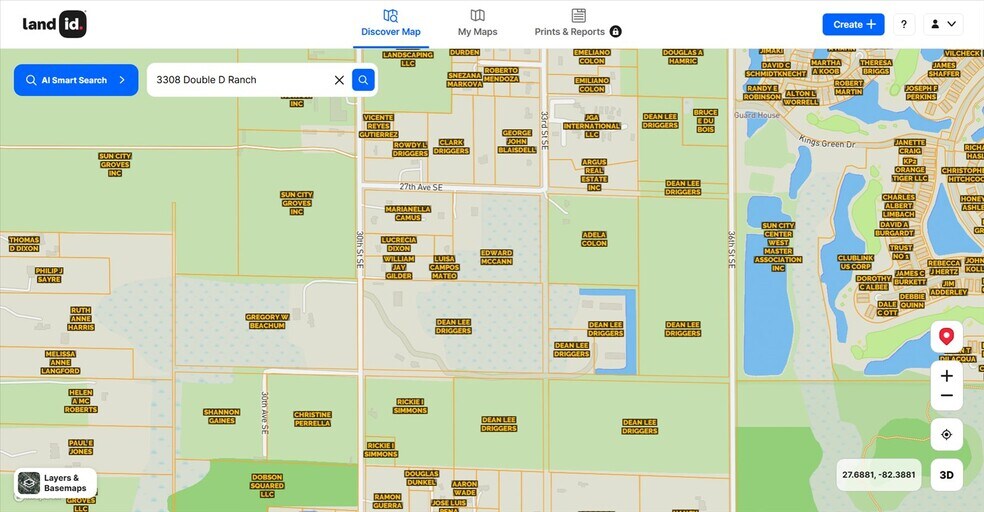The width and height of the screenshot is (984, 512).
Task: Select the Discover Map tab
Action: tap(390, 24)
